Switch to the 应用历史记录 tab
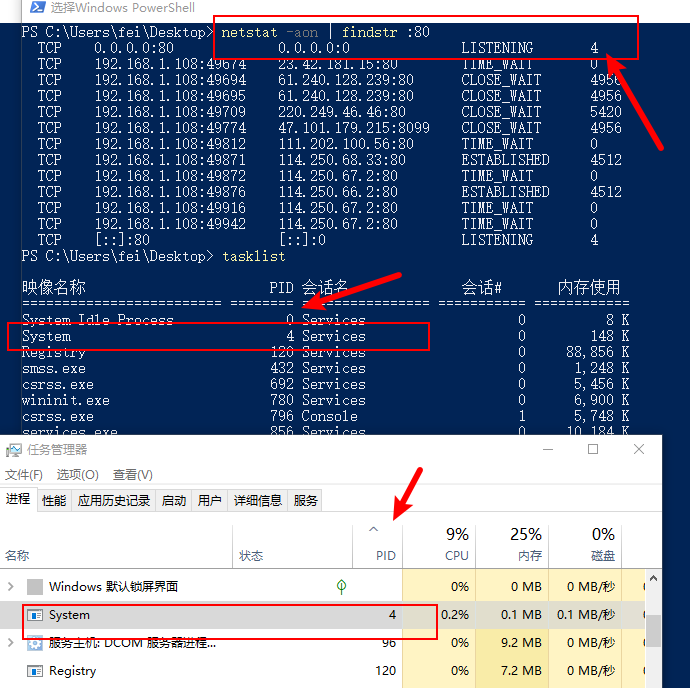 click(x=114, y=500)
